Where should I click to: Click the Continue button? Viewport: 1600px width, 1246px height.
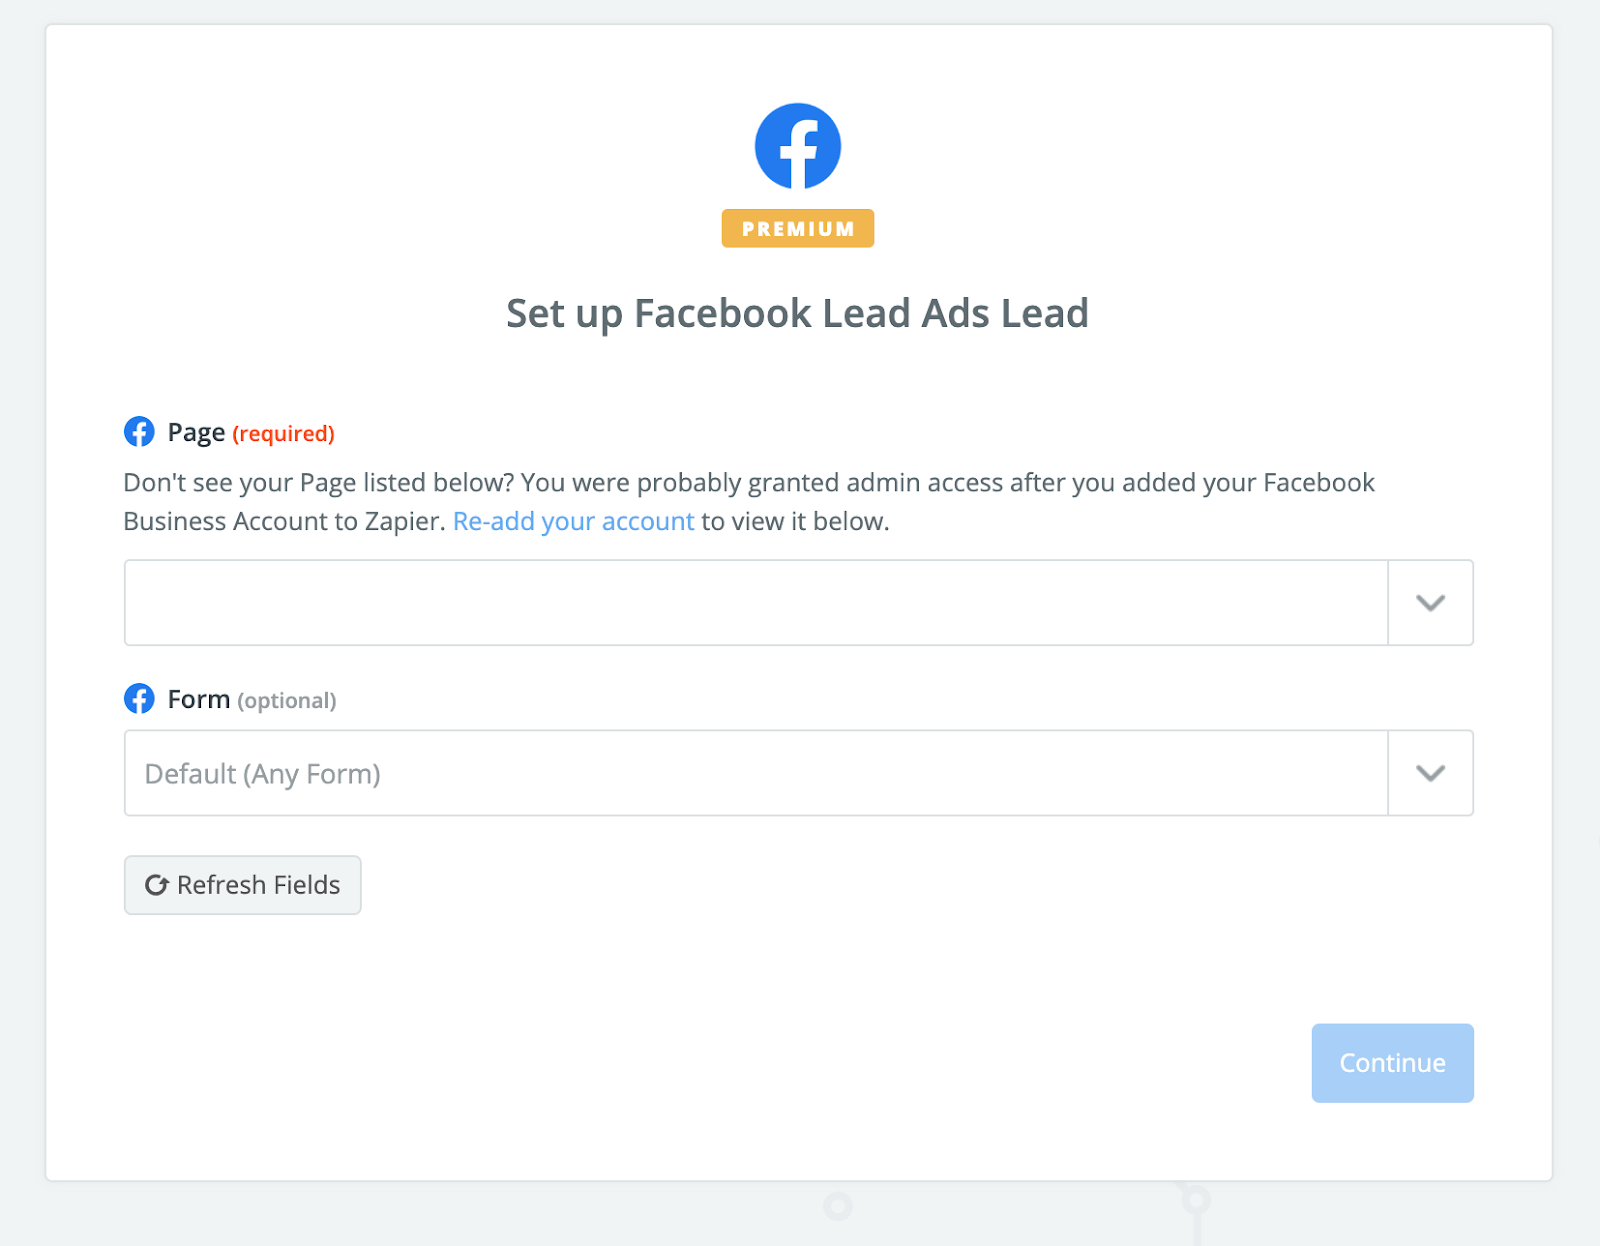[x=1392, y=1063]
